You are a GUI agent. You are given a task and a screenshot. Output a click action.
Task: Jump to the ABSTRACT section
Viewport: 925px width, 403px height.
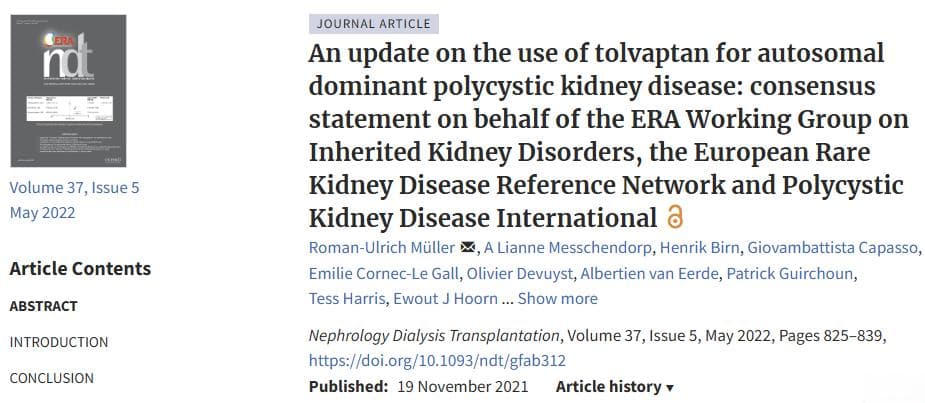pos(44,306)
